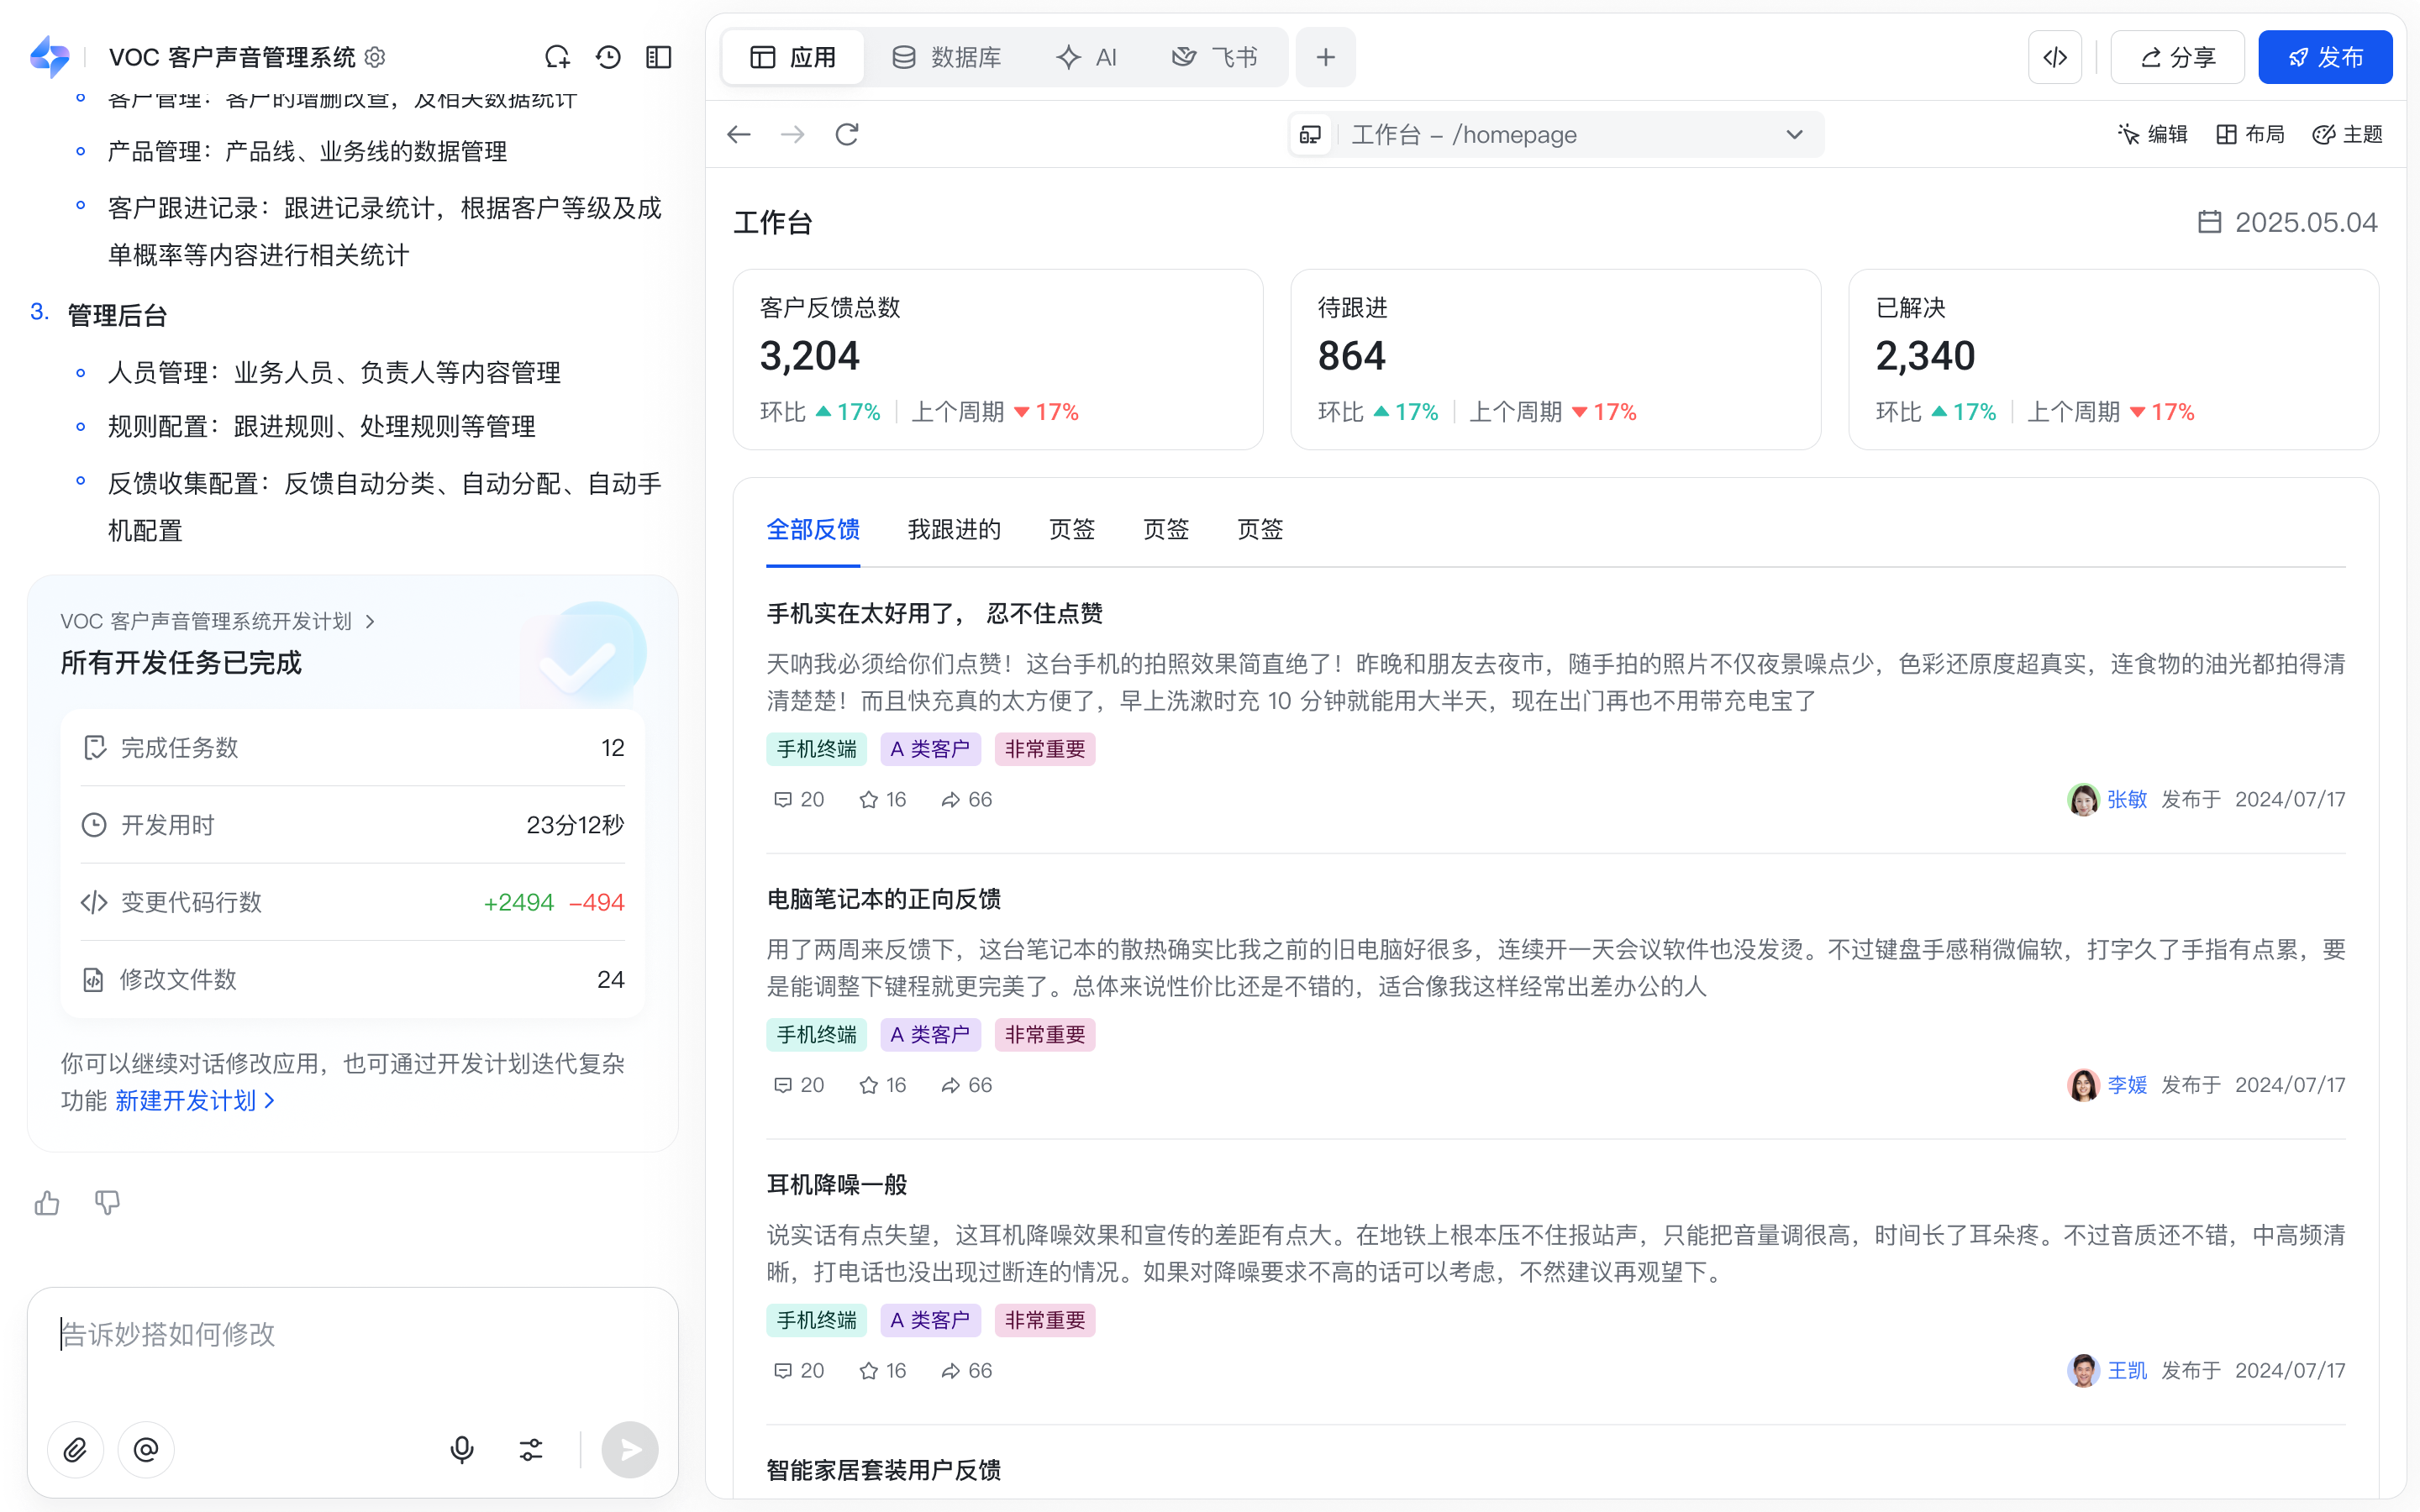Open chat adjustment sliders icon
The width and height of the screenshot is (2420, 1512).
531,1449
